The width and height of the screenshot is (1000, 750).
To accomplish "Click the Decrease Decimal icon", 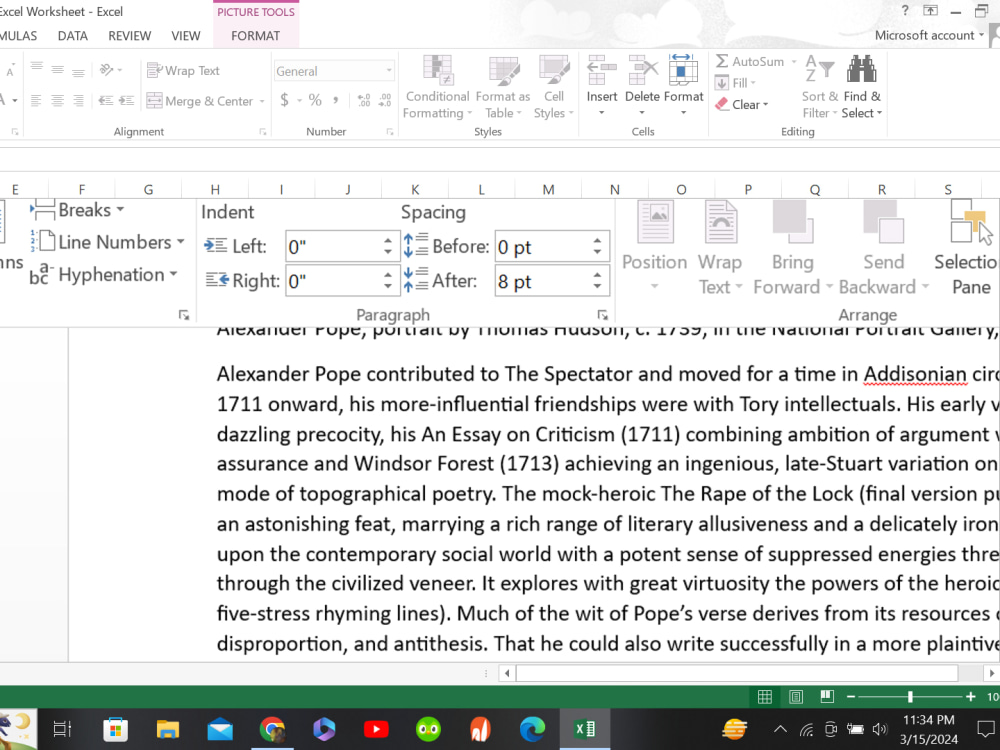I will [385, 100].
